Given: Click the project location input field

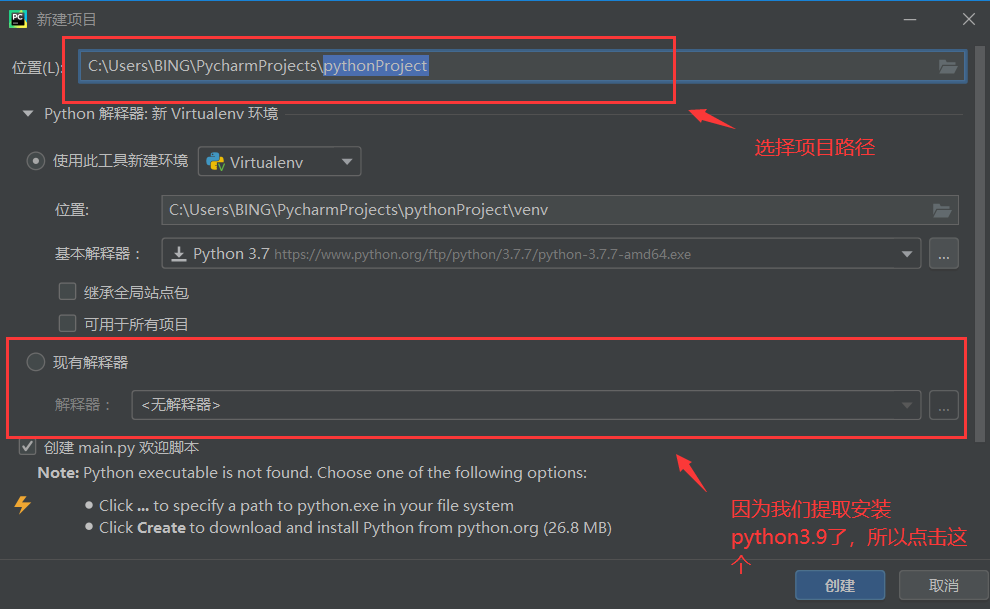Looking at the screenshot, I should click(400, 65).
